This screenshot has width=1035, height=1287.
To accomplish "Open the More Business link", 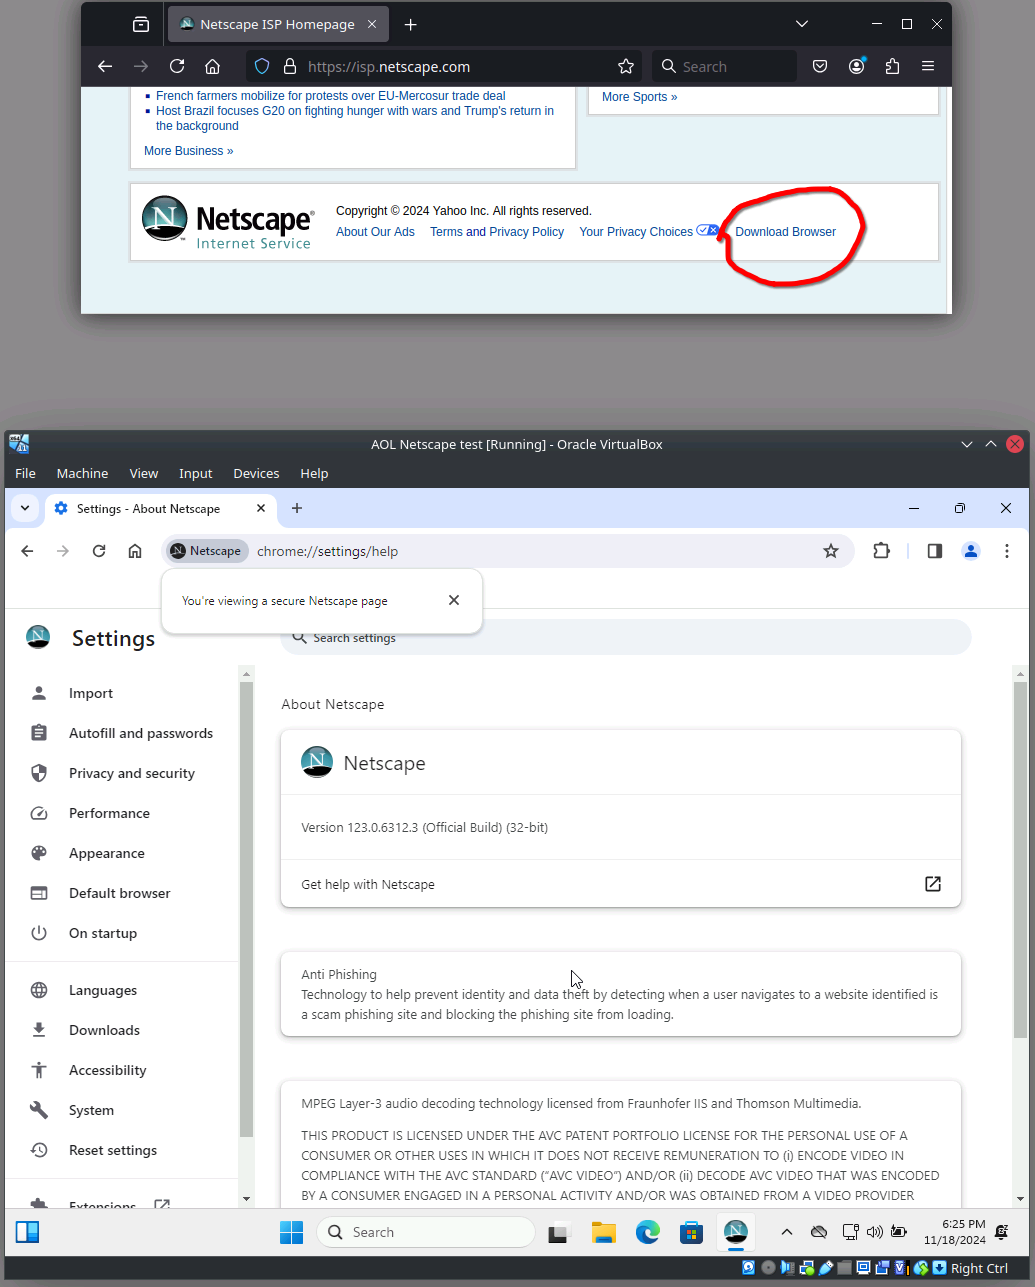I will (x=188, y=151).
